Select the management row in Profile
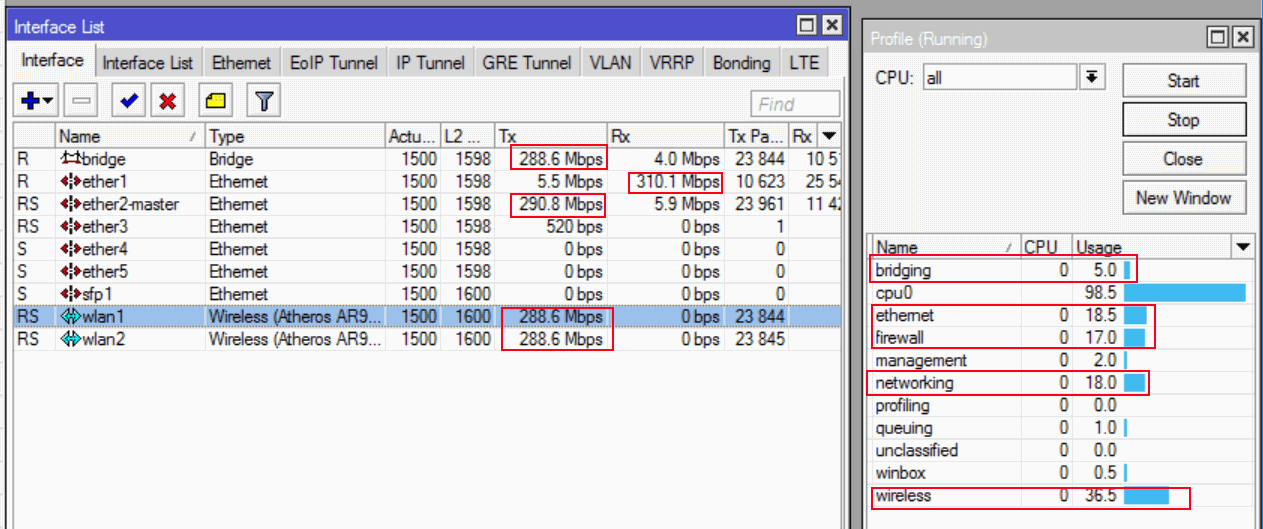 [1062, 360]
